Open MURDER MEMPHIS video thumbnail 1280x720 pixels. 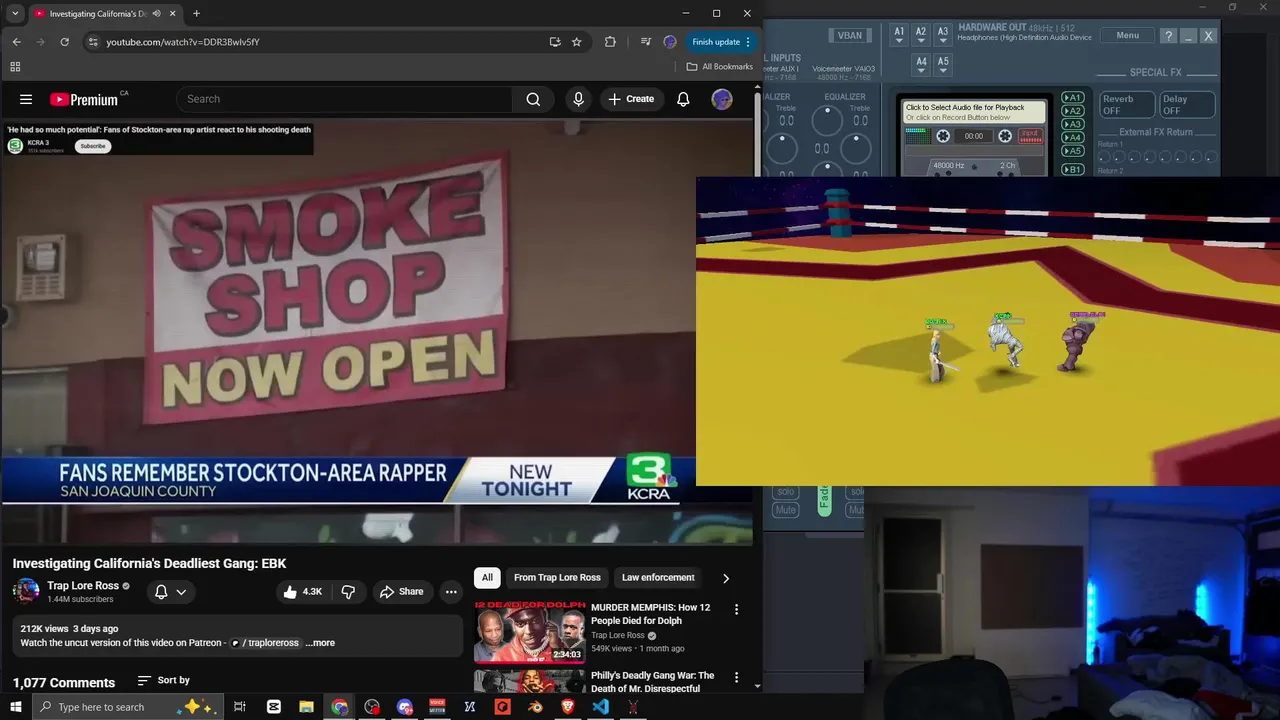[530, 632]
